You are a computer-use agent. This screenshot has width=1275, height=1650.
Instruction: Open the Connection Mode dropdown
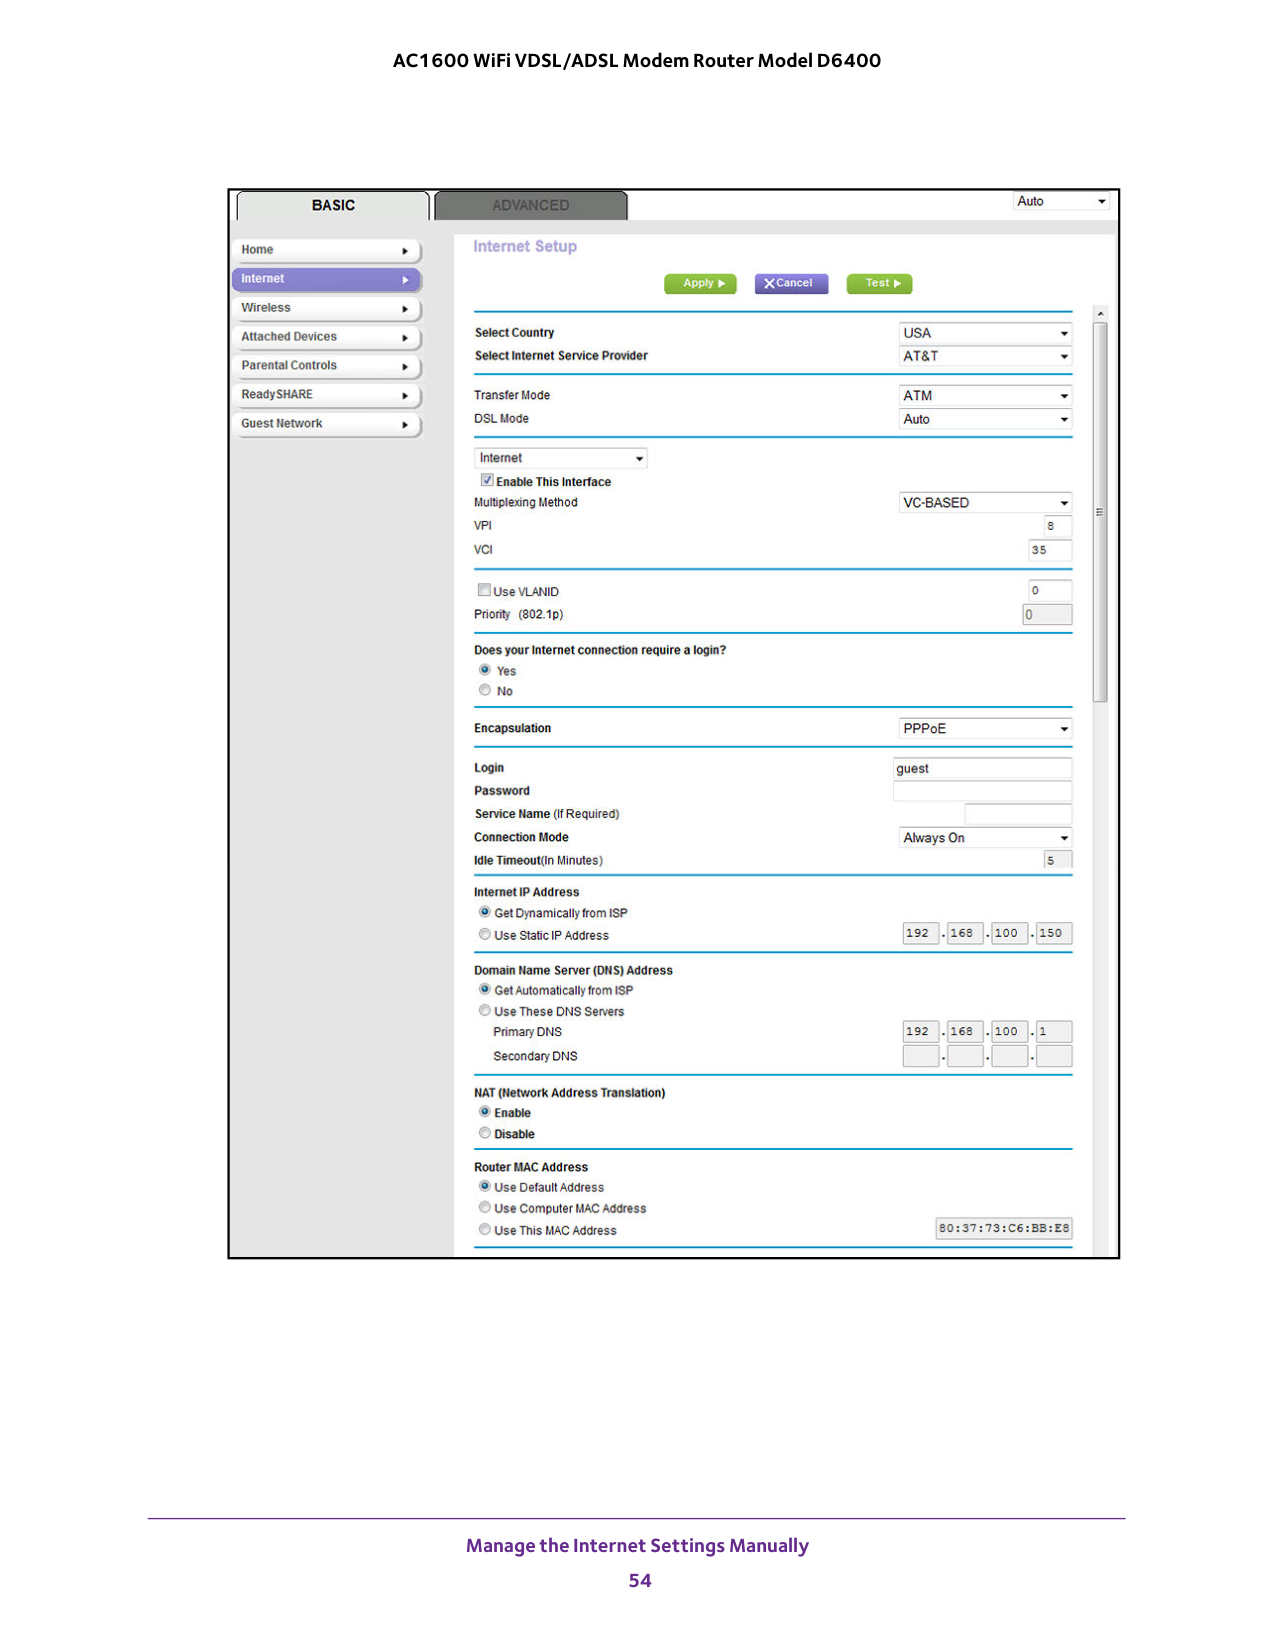985,838
